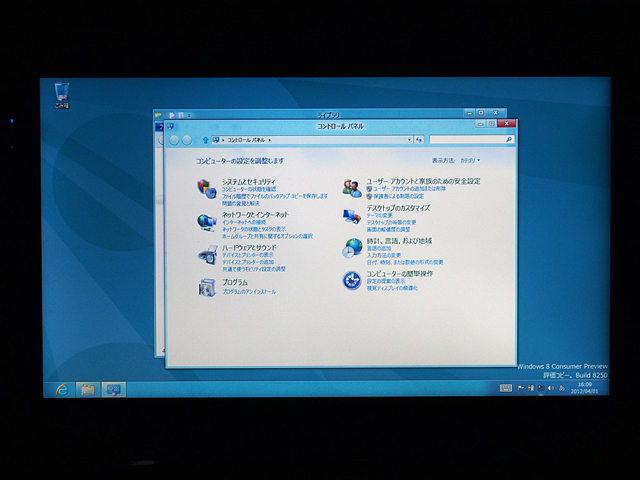Click インターネットへの接続 link
640x480 pixels.
click(x=244, y=222)
